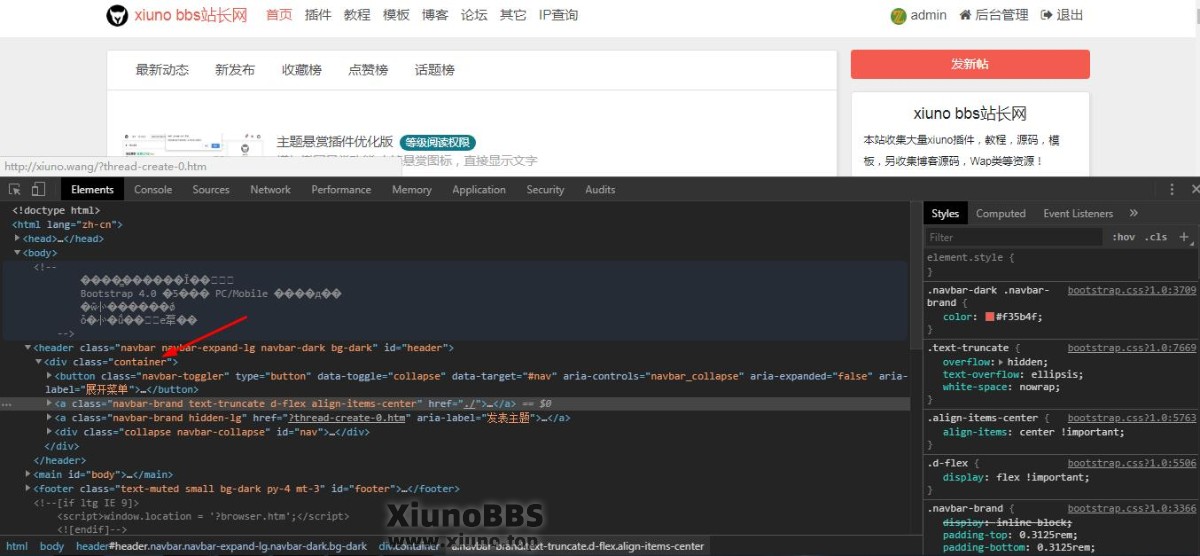Toggle the :hov element state panel

1124,237
